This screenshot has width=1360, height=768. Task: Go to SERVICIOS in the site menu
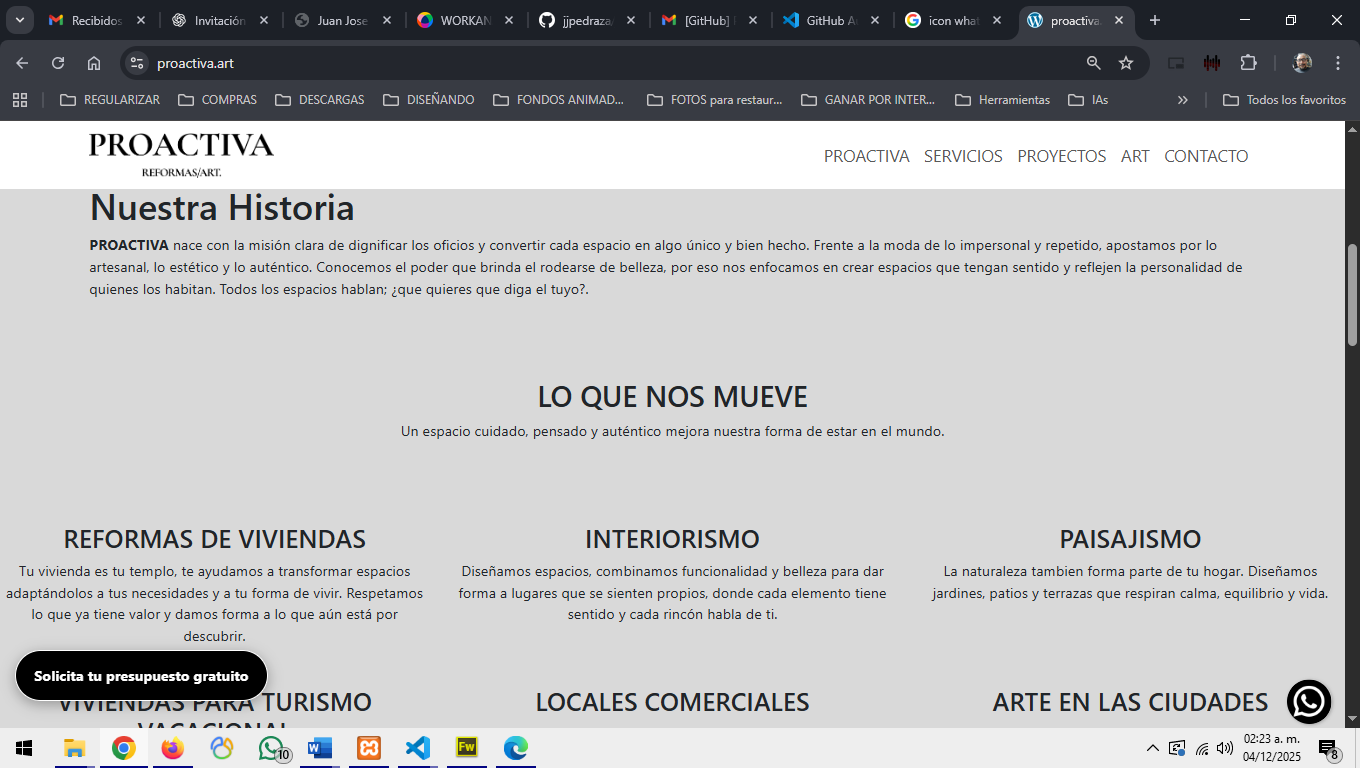point(963,156)
